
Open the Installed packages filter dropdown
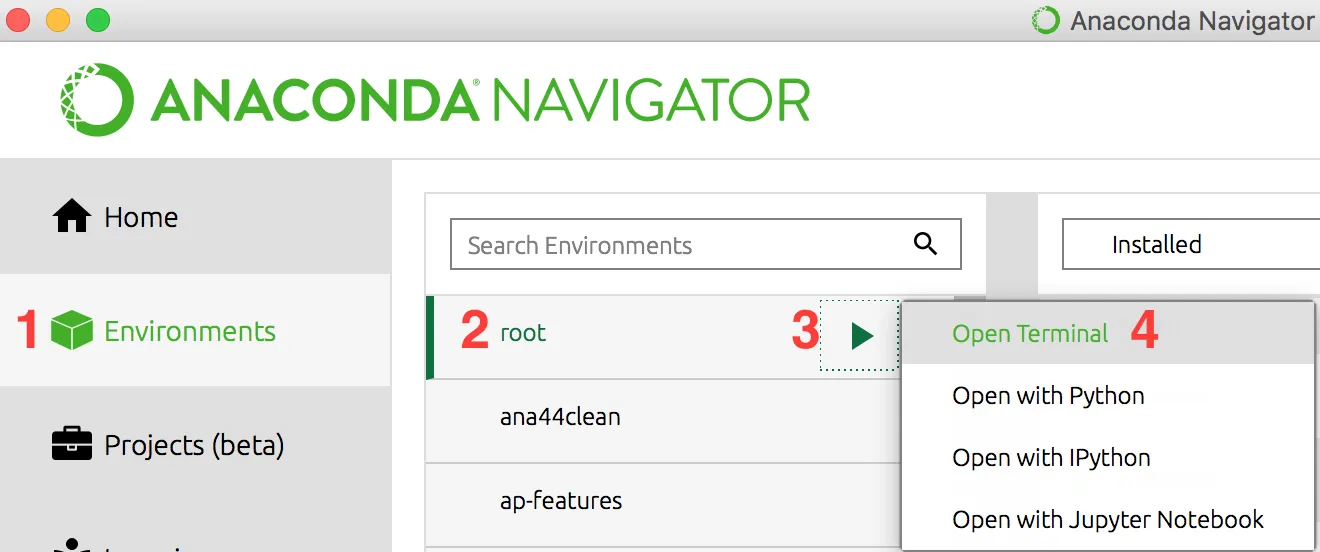tap(1190, 245)
